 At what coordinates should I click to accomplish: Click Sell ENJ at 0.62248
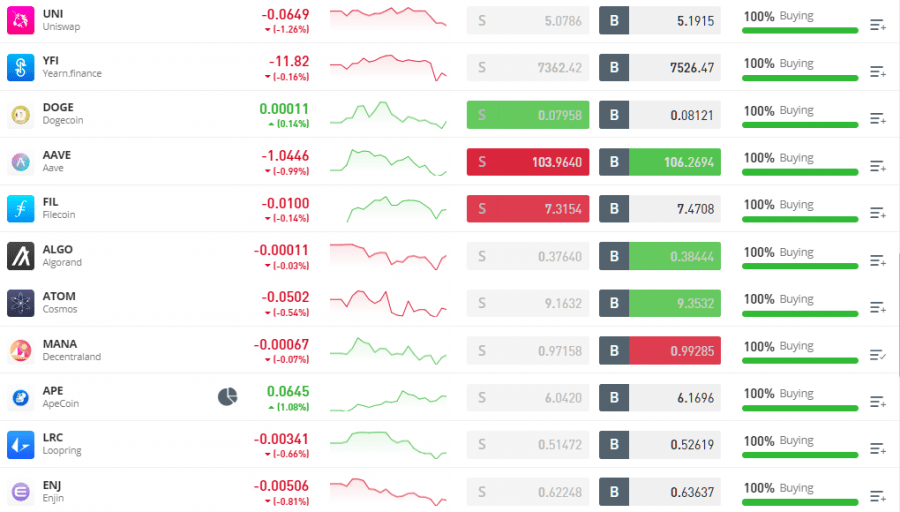tap(528, 492)
